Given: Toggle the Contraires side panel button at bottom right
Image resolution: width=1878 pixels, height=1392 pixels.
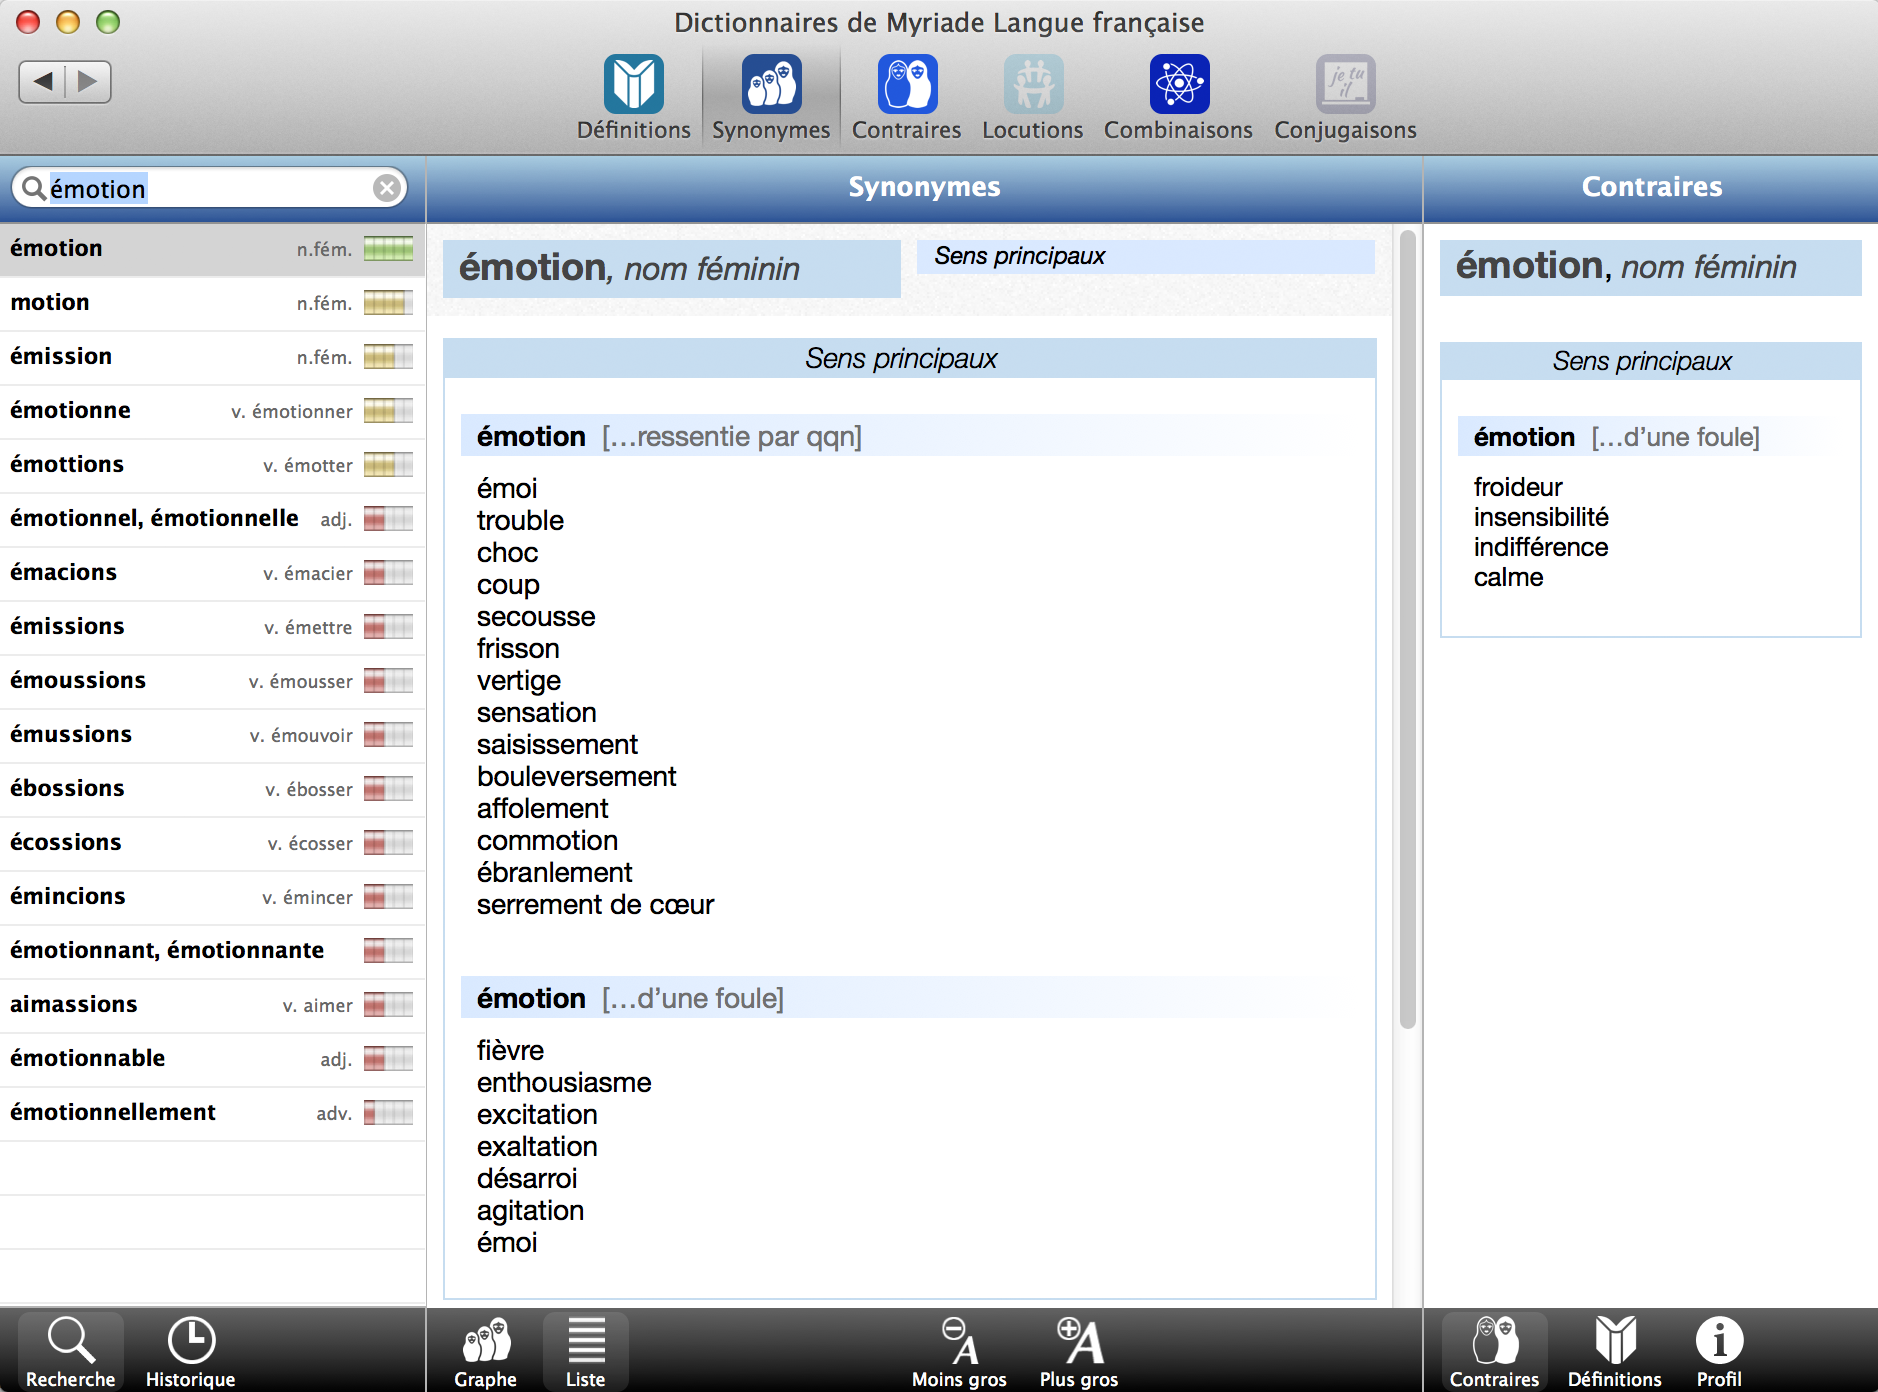Looking at the screenshot, I should point(1494,1351).
